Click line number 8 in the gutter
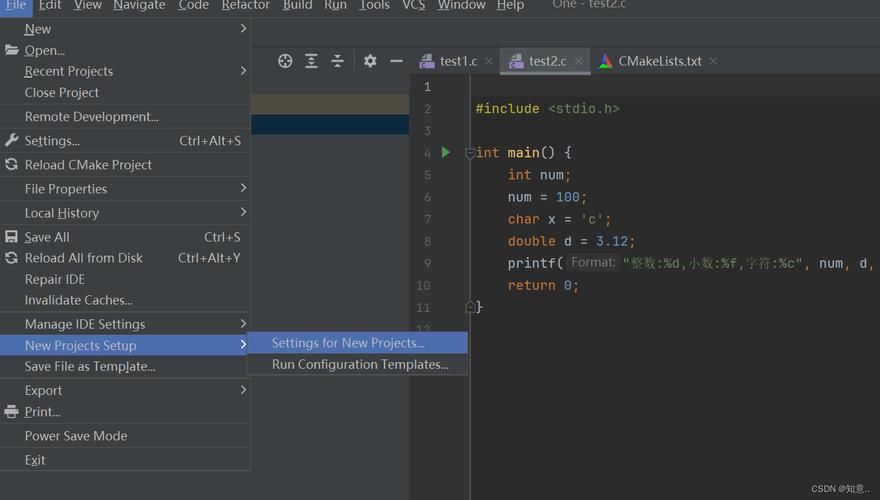The height and width of the screenshot is (500, 880). click(428, 241)
